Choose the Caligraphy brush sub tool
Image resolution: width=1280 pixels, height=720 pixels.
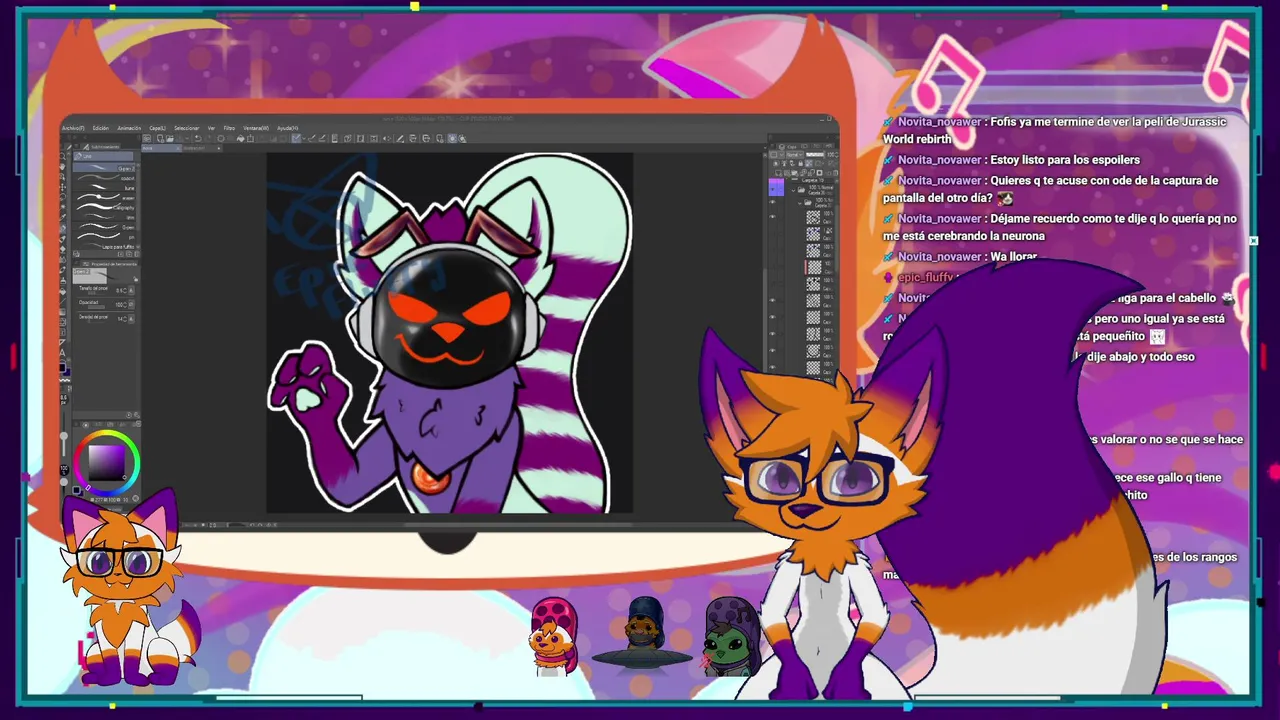tap(104, 207)
